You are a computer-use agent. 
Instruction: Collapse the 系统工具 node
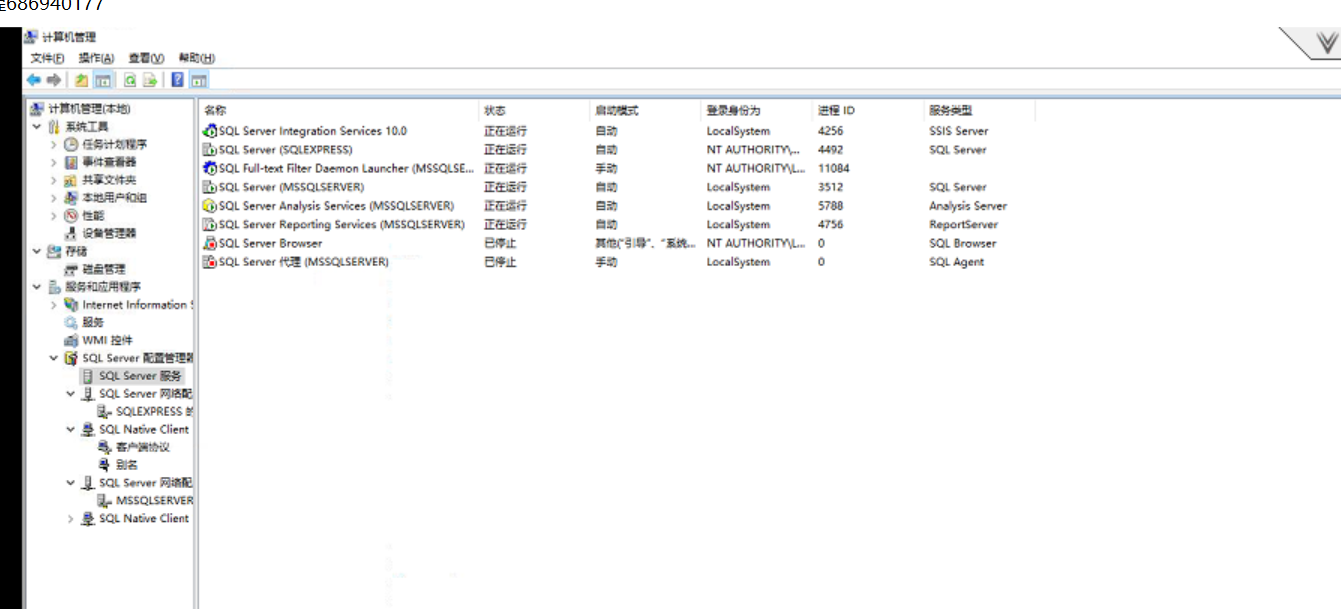click(x=37, y=127)
